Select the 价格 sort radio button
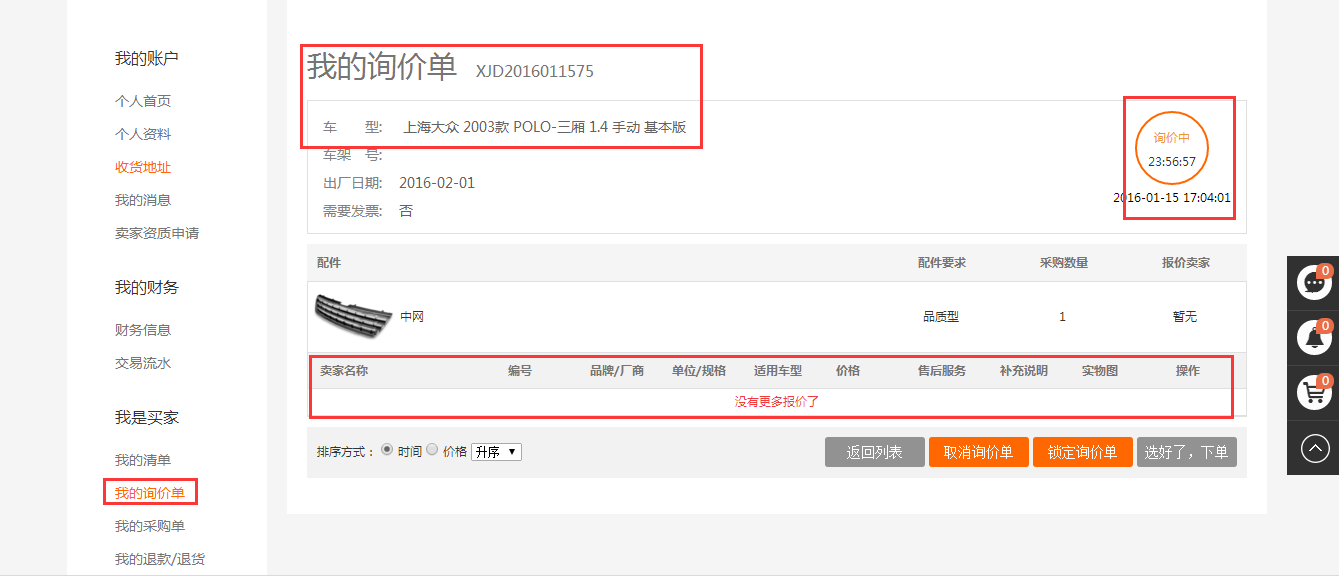The height and width of the screenshot is (576, 1339). pos(432,451)
